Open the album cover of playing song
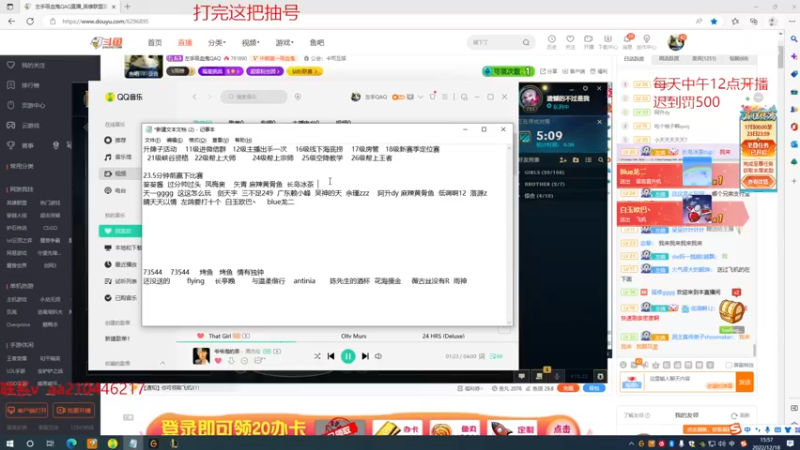This screenshot has height=450, width=800. (201, 356)
